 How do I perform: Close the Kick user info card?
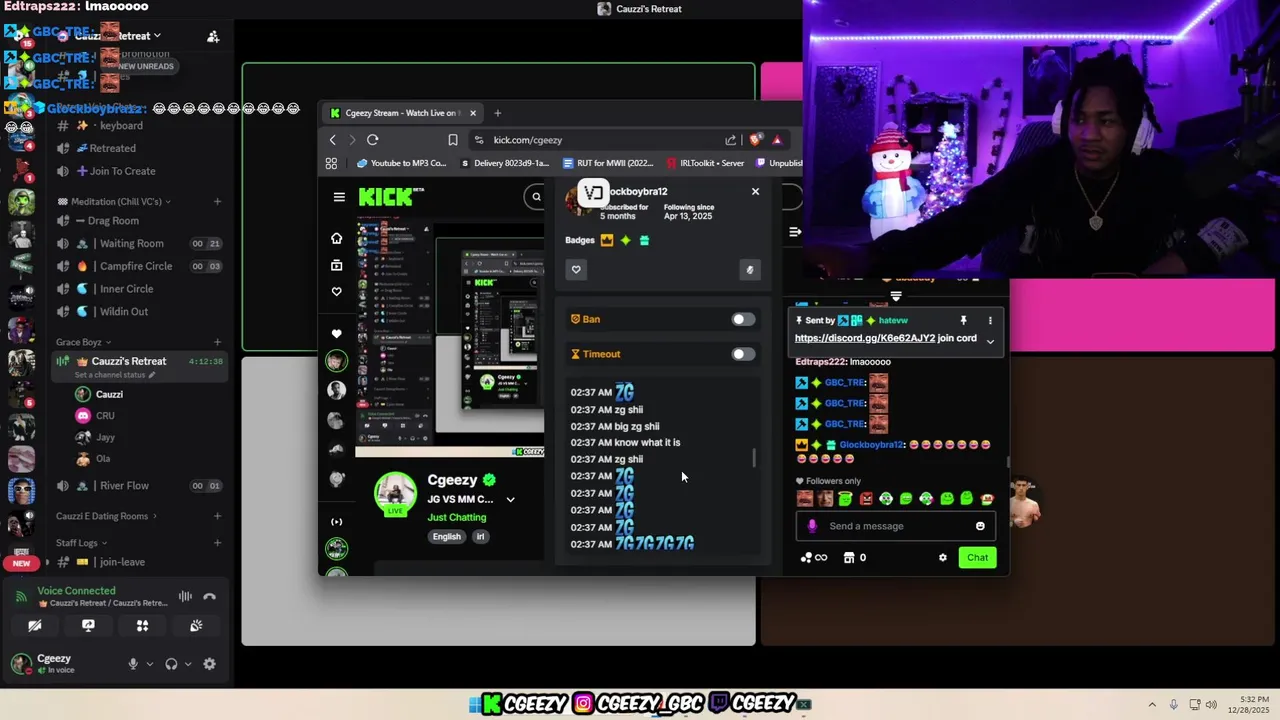(x=755, y=191)
